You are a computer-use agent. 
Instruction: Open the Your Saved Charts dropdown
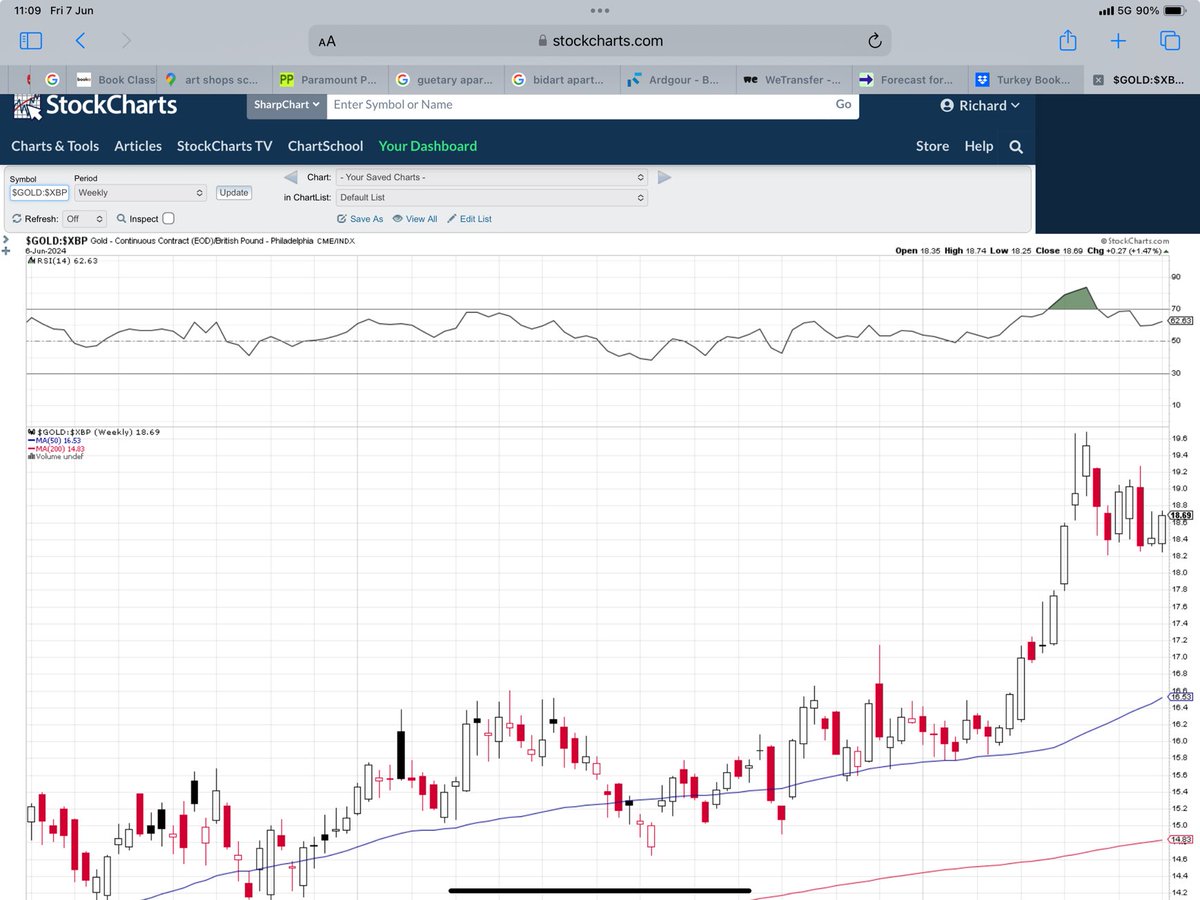(492, 177)
